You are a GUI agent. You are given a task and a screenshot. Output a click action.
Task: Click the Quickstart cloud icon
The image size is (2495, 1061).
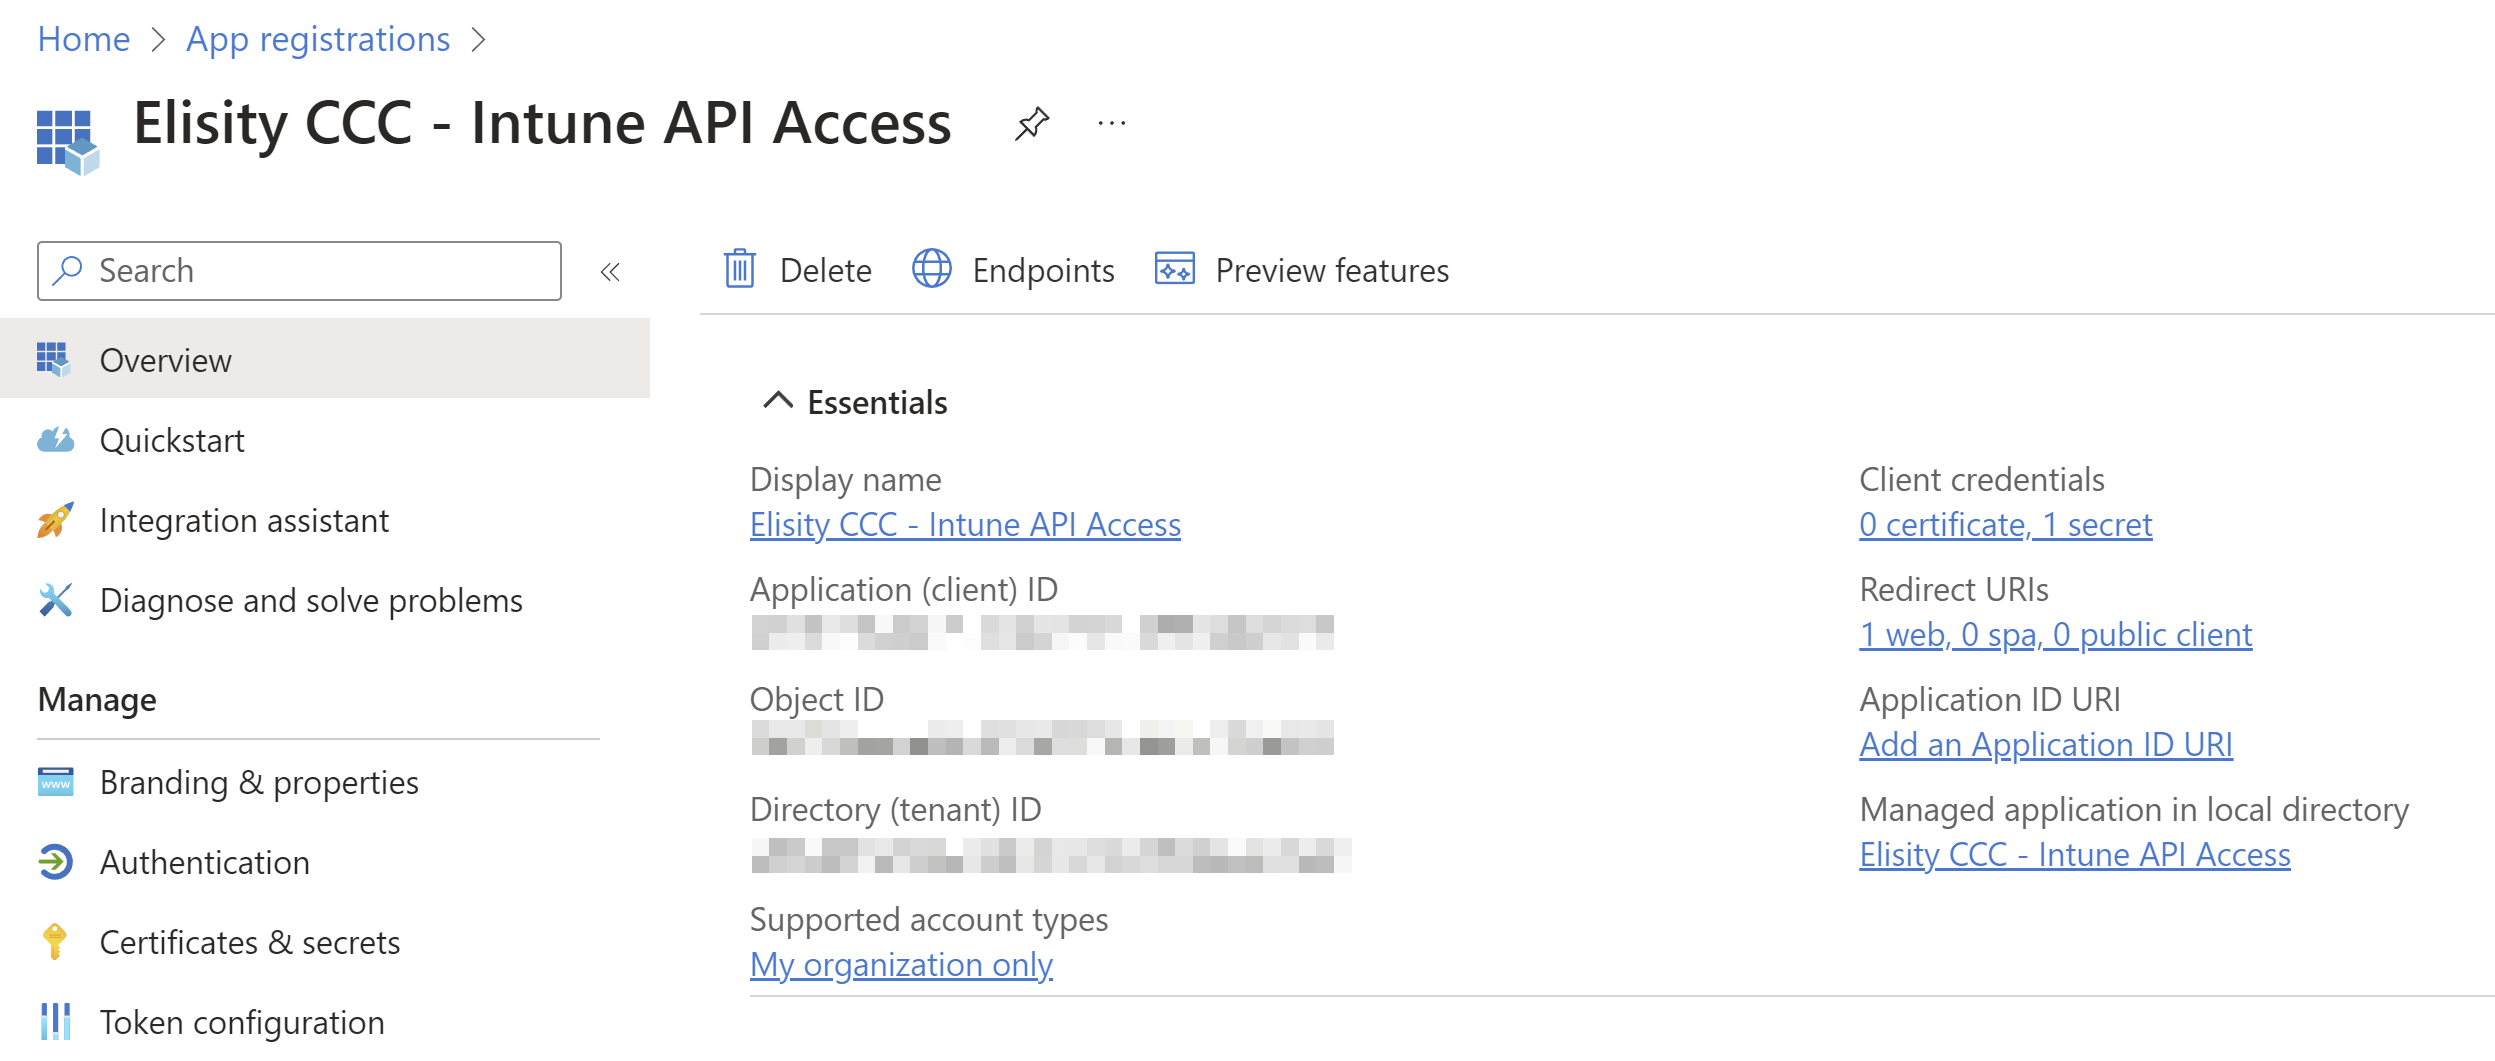coord(55,440)
